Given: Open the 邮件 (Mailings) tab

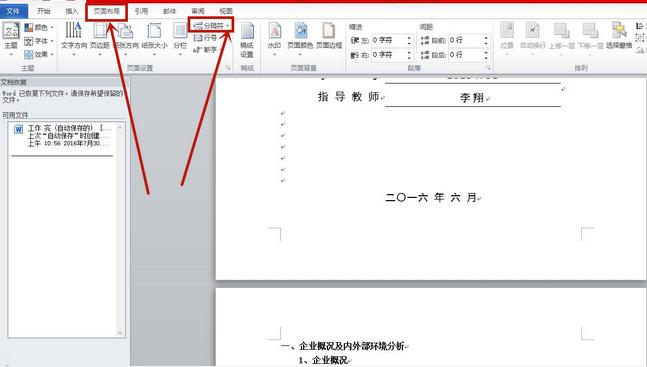Looking at the screenshot, I should pyautogui.click(x=170, y=11).
